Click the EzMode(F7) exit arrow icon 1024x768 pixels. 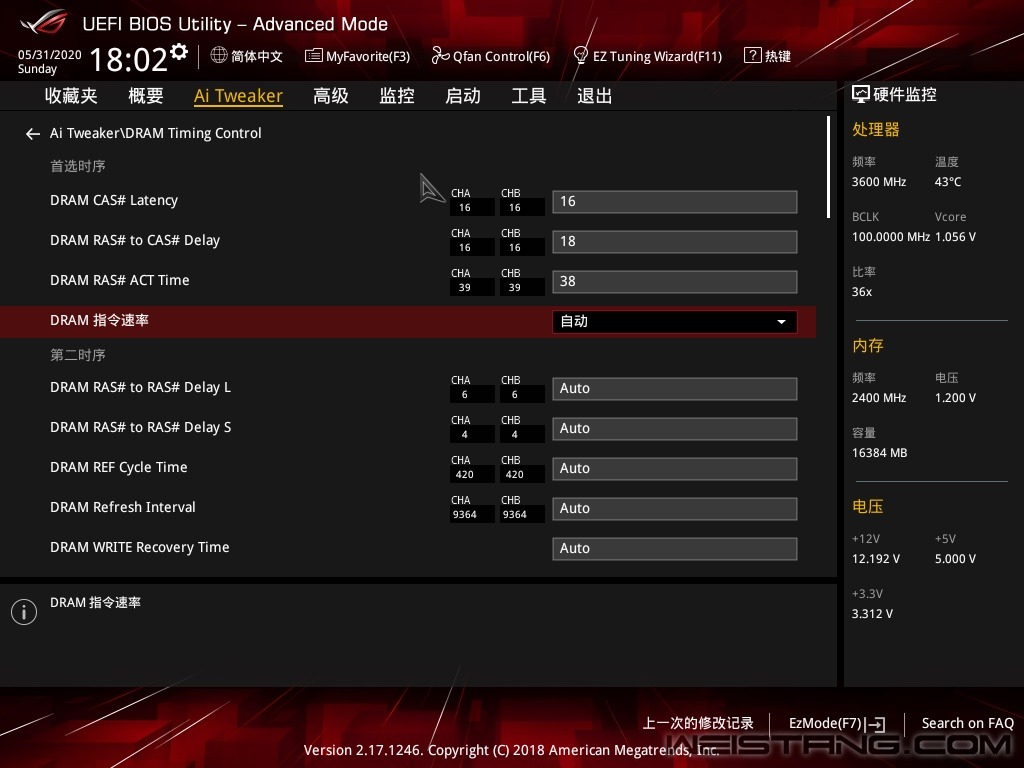[875, 724]
